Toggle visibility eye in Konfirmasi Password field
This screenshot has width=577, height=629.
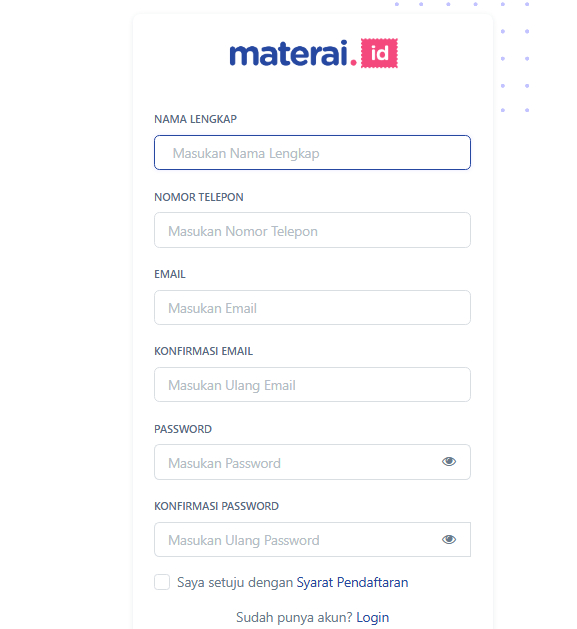click(x=449, y=540)
